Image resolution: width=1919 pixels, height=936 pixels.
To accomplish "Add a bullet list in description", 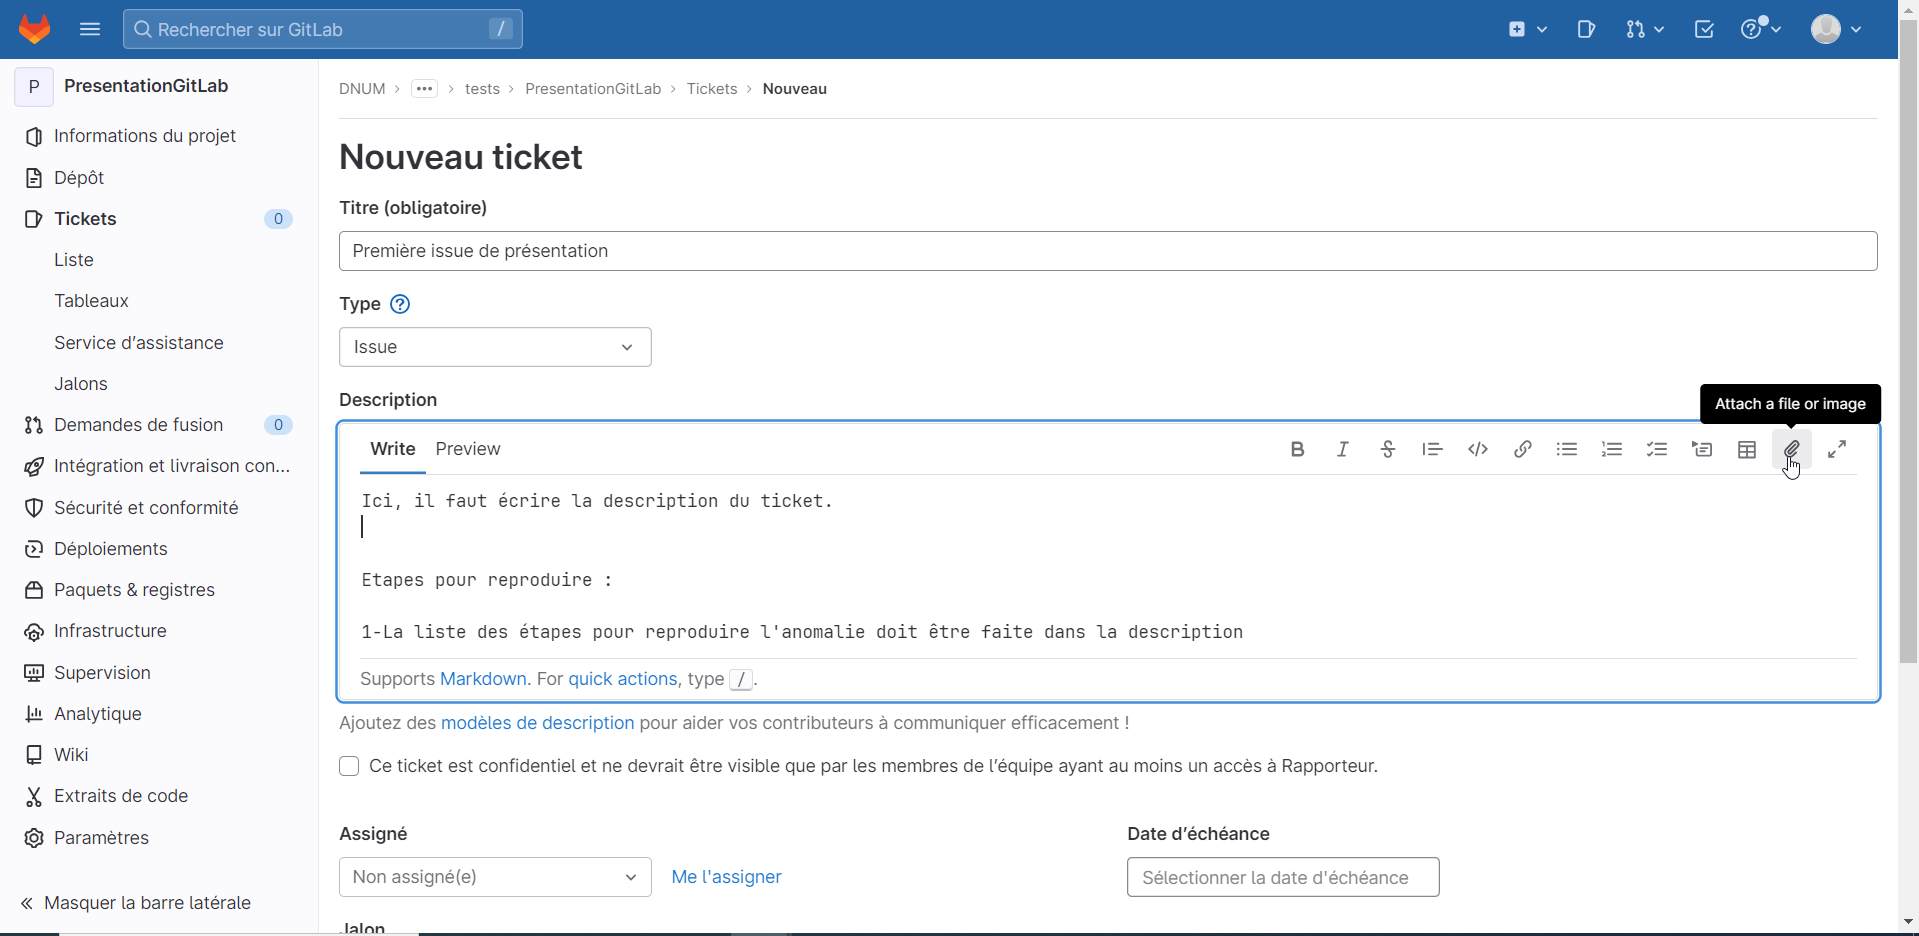I will pyautogui.click(x=1566, y=450).
